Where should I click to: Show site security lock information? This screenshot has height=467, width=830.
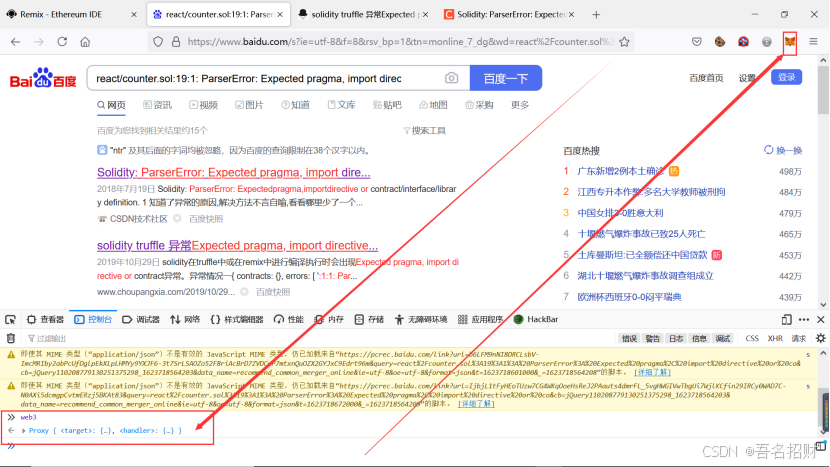[x=176, y=42]
